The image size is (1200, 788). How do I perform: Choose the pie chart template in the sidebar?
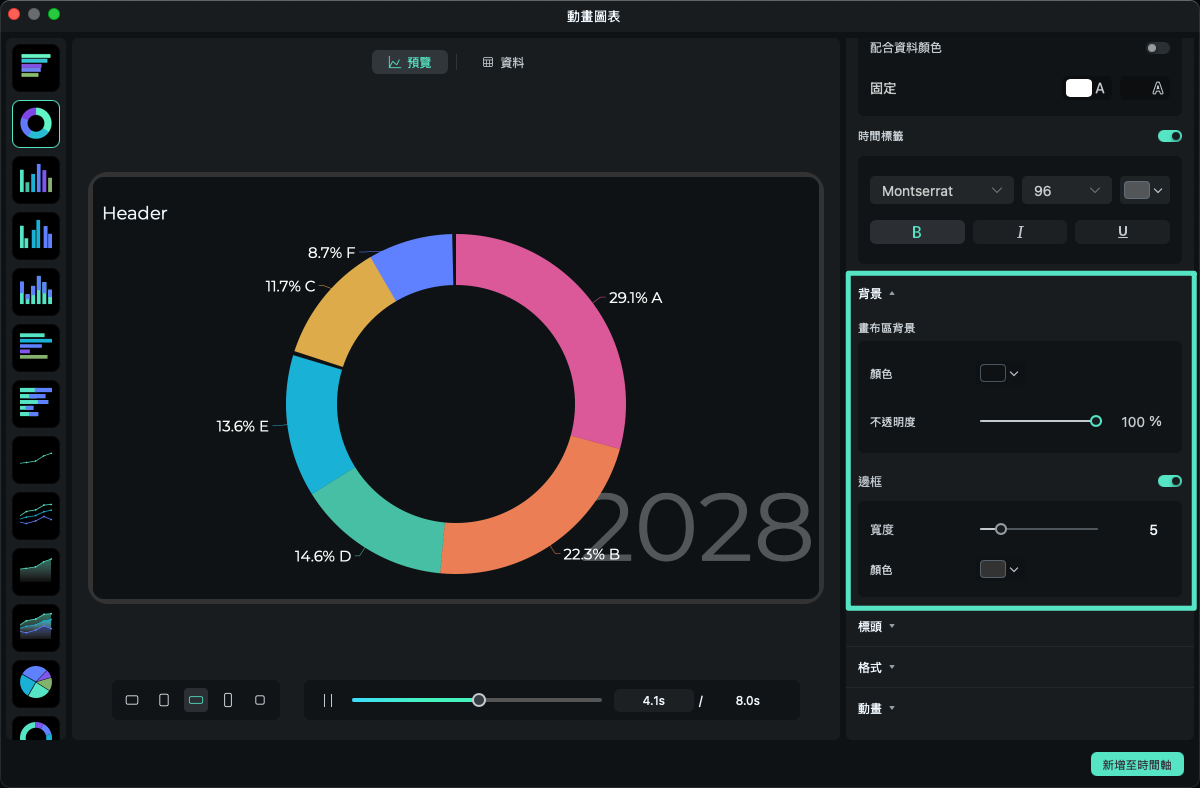pos(36,683)
